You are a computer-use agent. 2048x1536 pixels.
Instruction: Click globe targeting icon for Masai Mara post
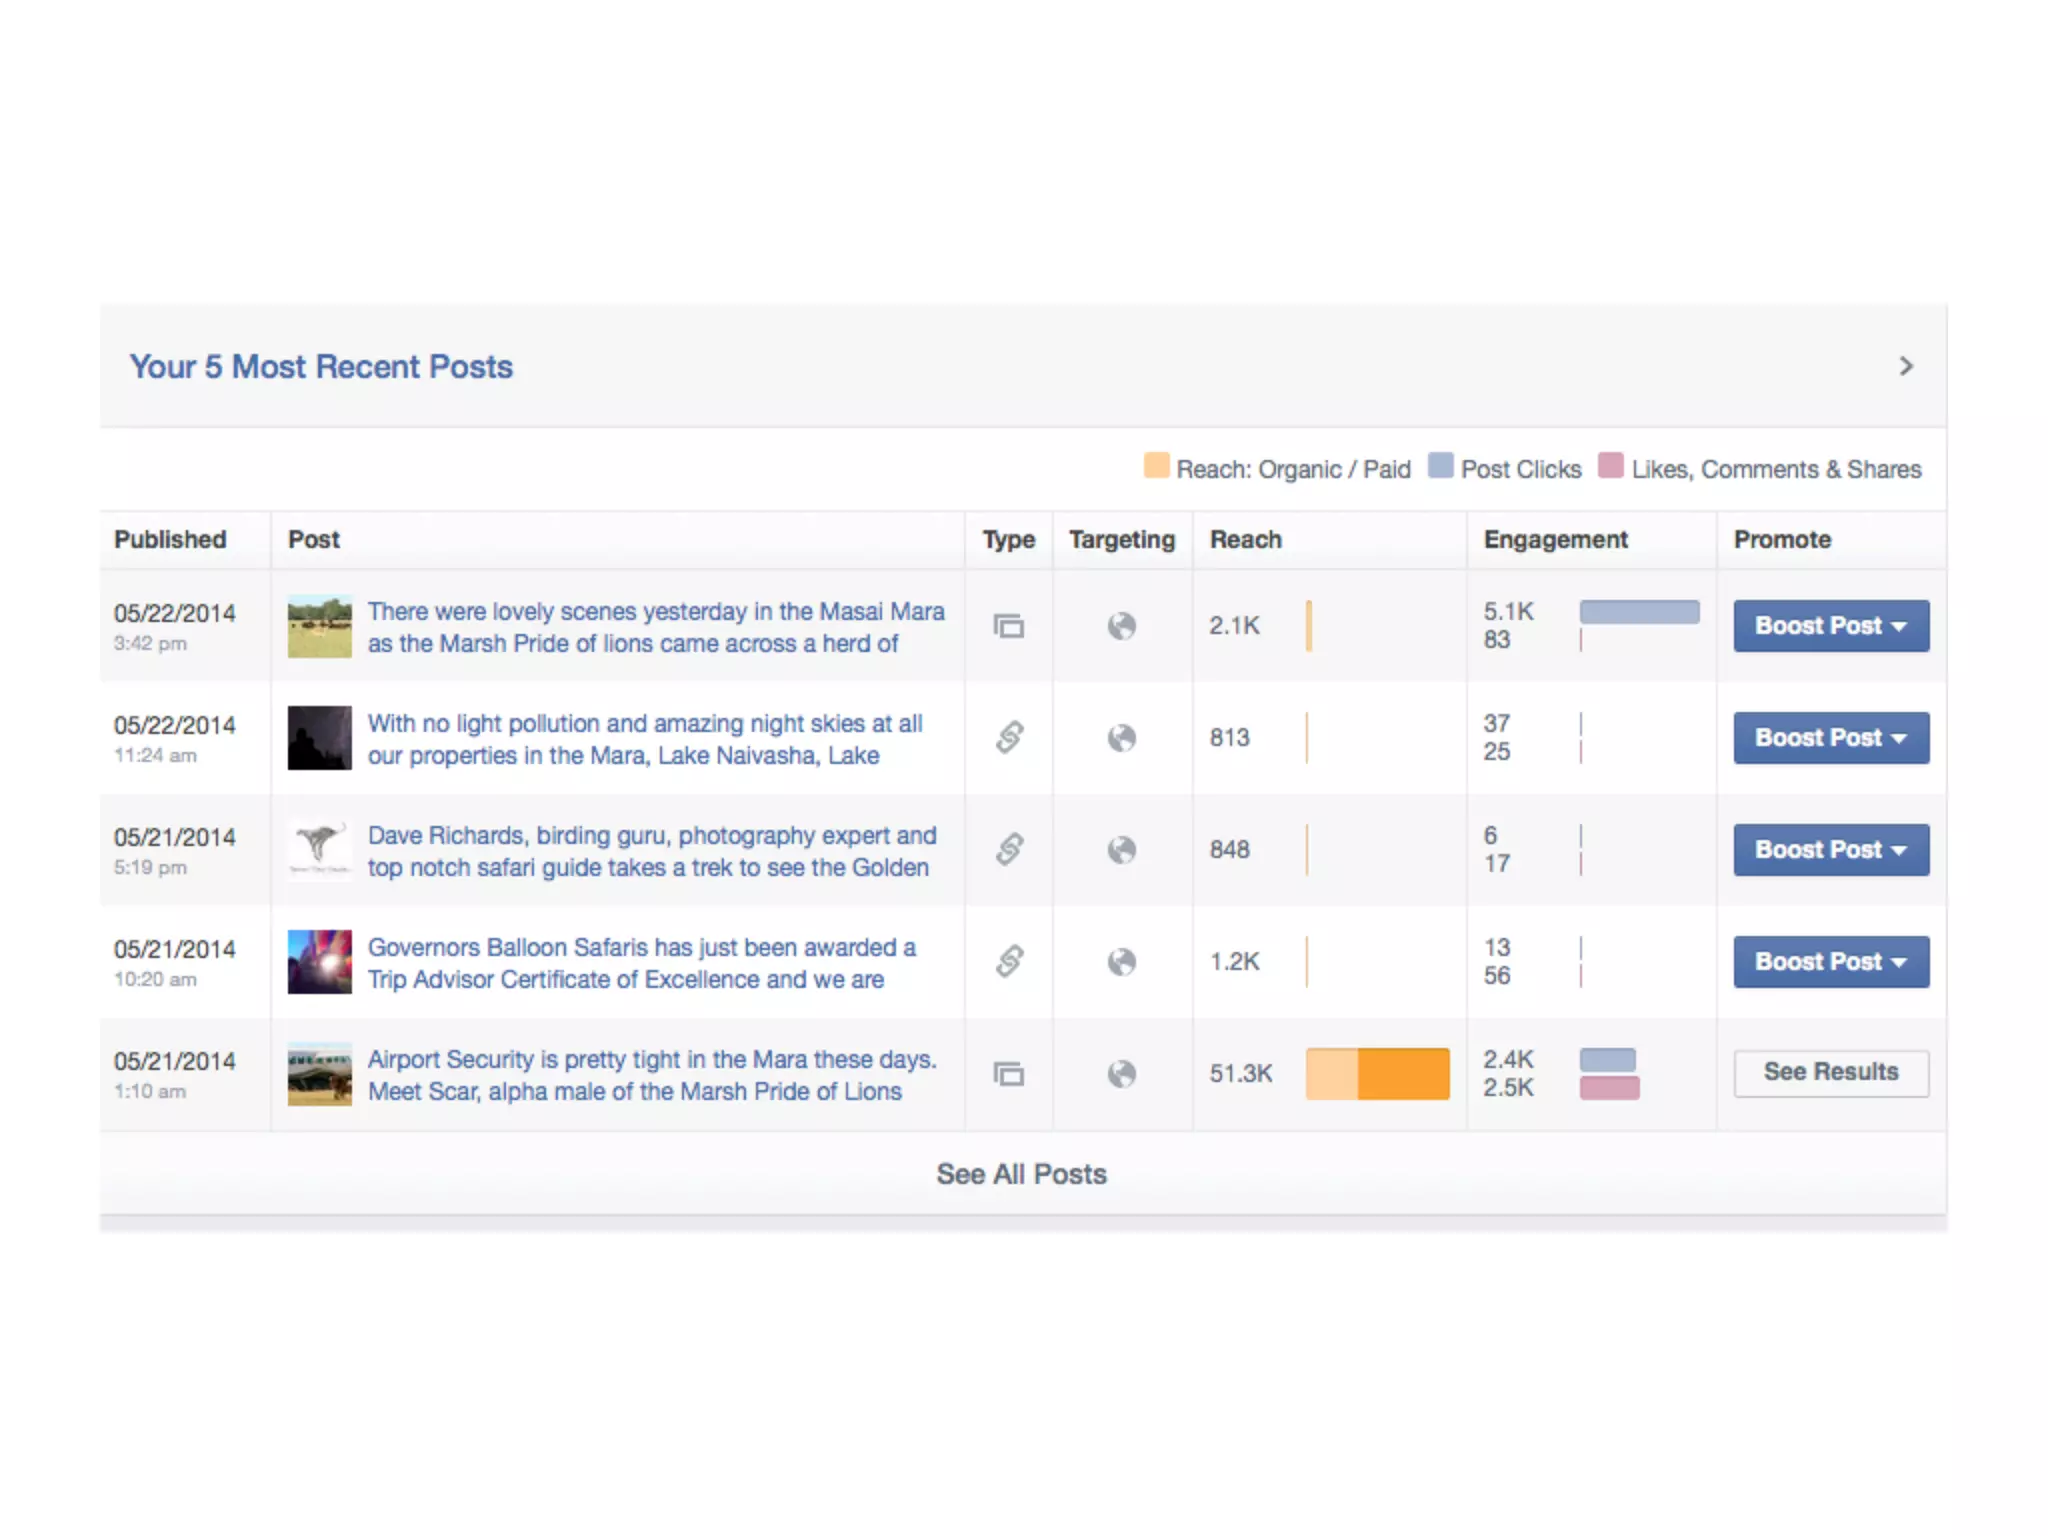tap(1121, 626)
